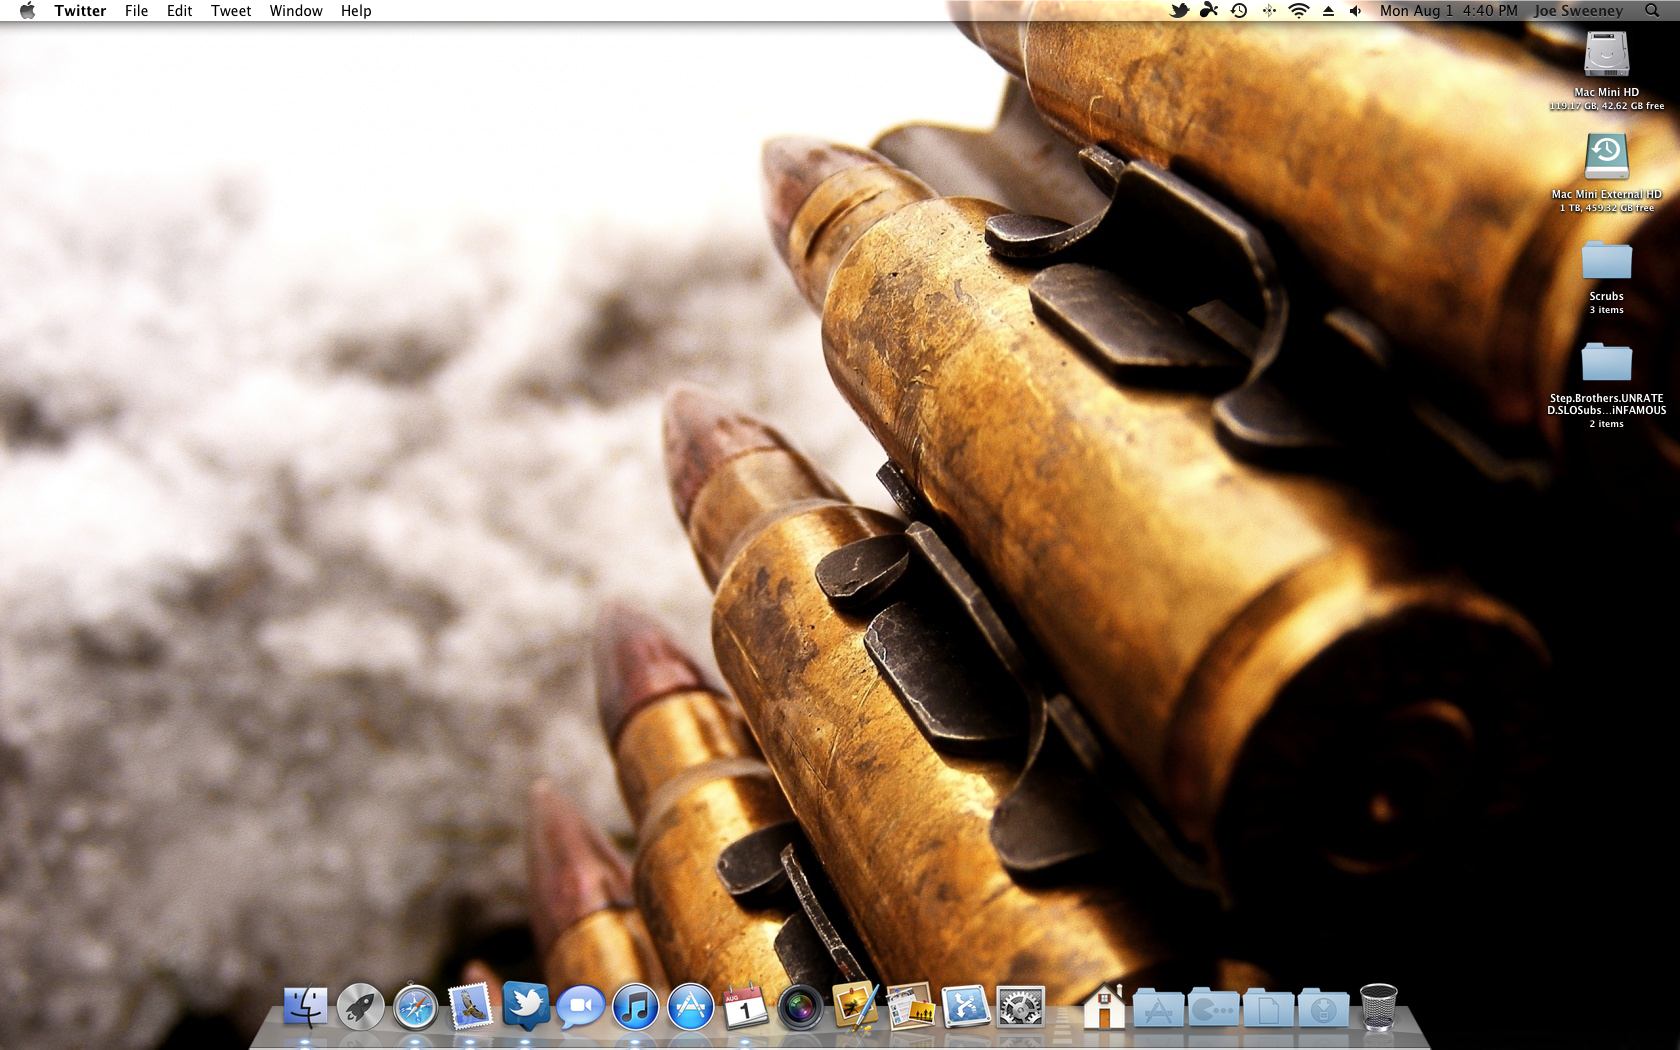Click the Eject icon in menu bar
This screenshot has height=1050, width=1680.
1328,11
